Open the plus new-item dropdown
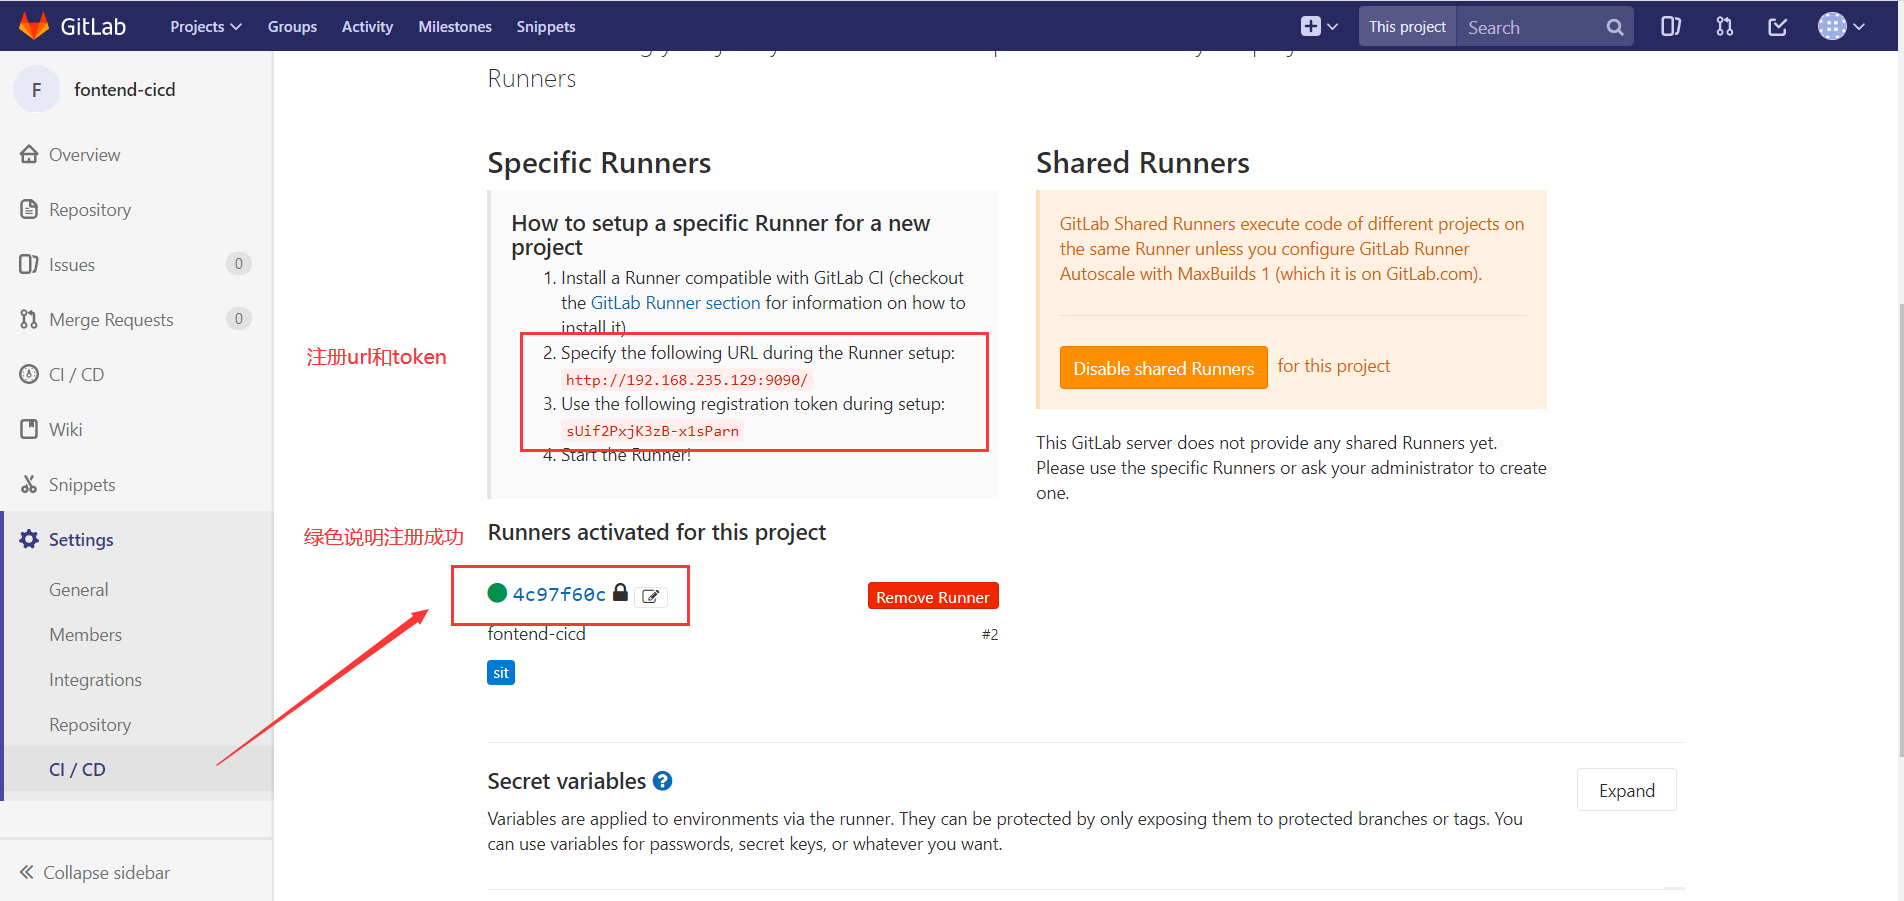1904x901 pixels. tap(1319, 27)
